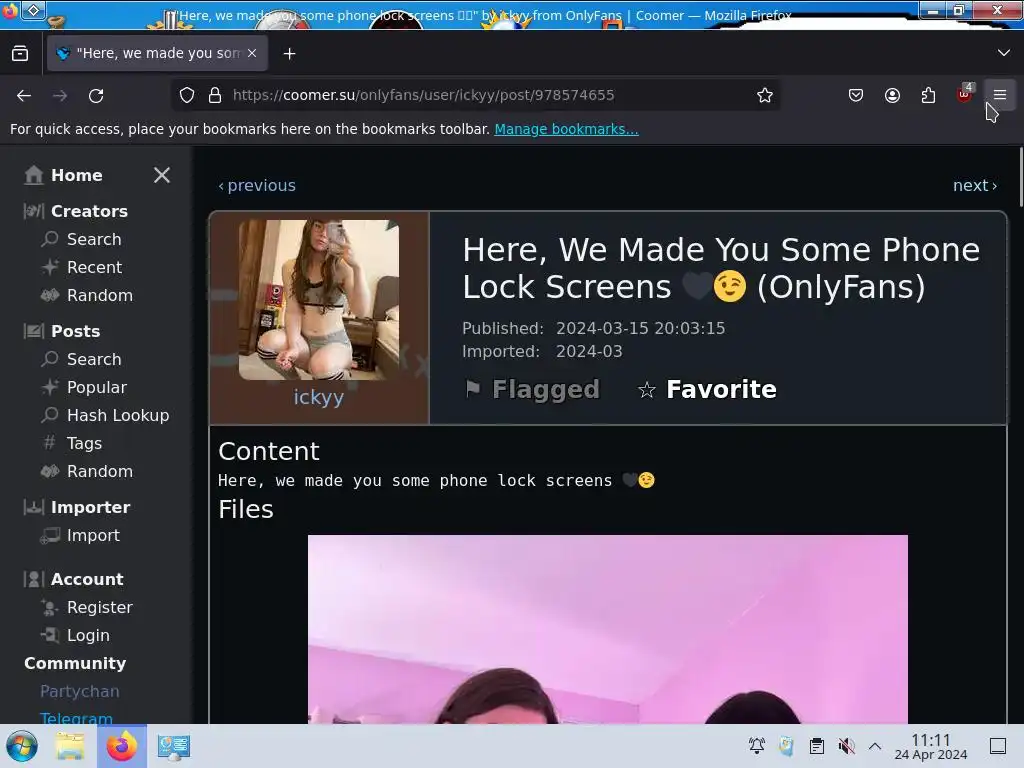Screen dimensions: 1024x768
Task: Close the sidebar with X
Action: tap(162, 175)
